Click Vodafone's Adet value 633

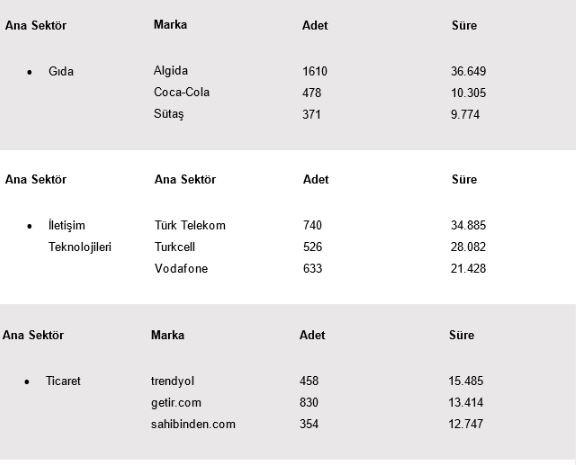click(x=312, y=268)
